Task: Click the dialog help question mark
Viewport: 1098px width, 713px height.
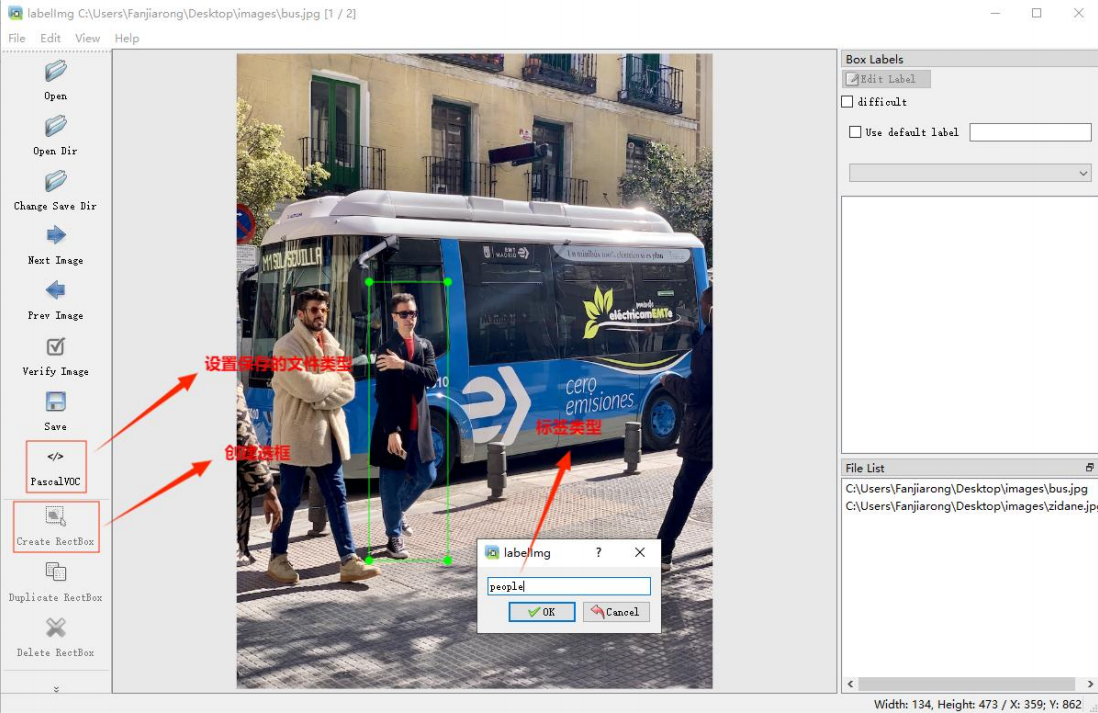Action: click(x=598, y=552)
